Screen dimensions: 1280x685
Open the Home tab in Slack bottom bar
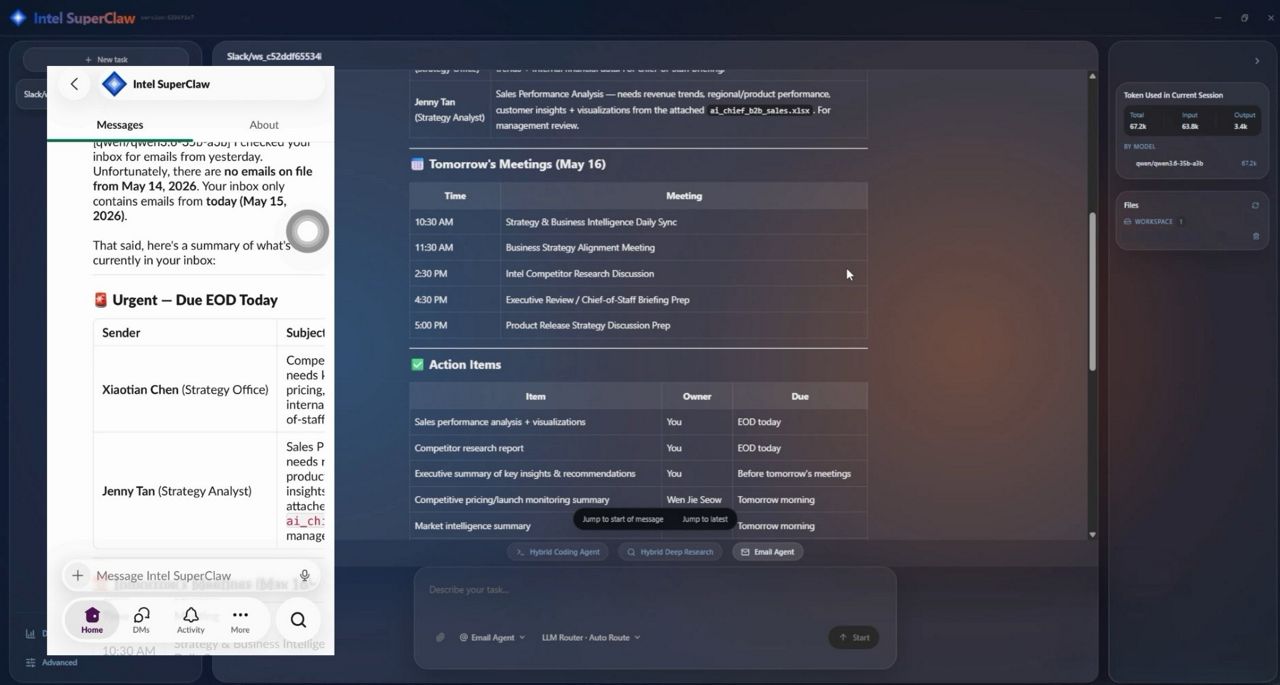(x=92, y=620)
